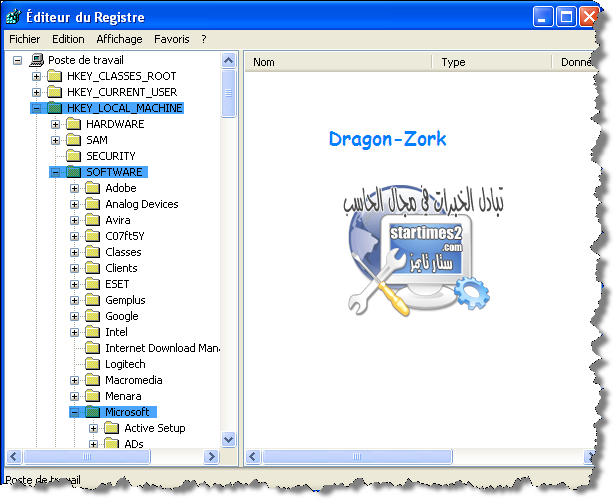Viewport: 613px width, 500px height.
Task: Click the Poste de travail computer icon
Action: pyautogui.click(x=36, y=60)
